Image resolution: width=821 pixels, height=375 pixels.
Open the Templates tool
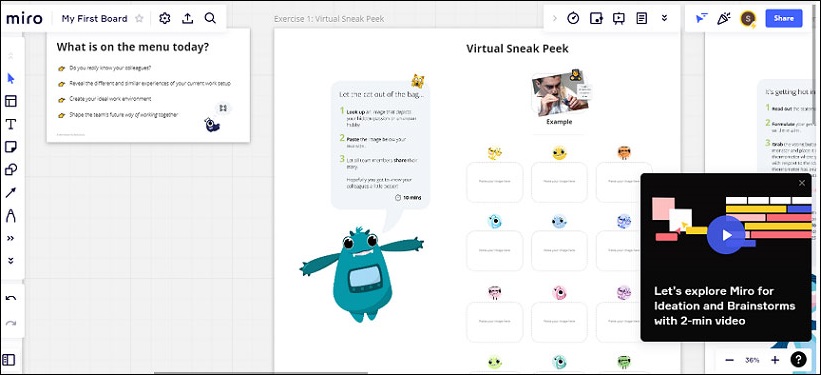tap(11, 101)
